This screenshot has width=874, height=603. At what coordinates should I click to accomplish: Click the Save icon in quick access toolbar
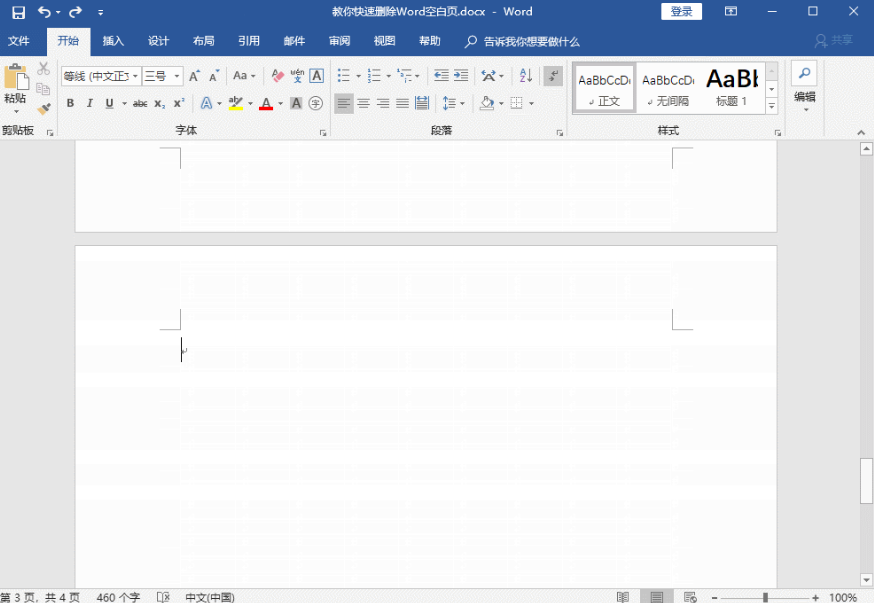[18, 12]
